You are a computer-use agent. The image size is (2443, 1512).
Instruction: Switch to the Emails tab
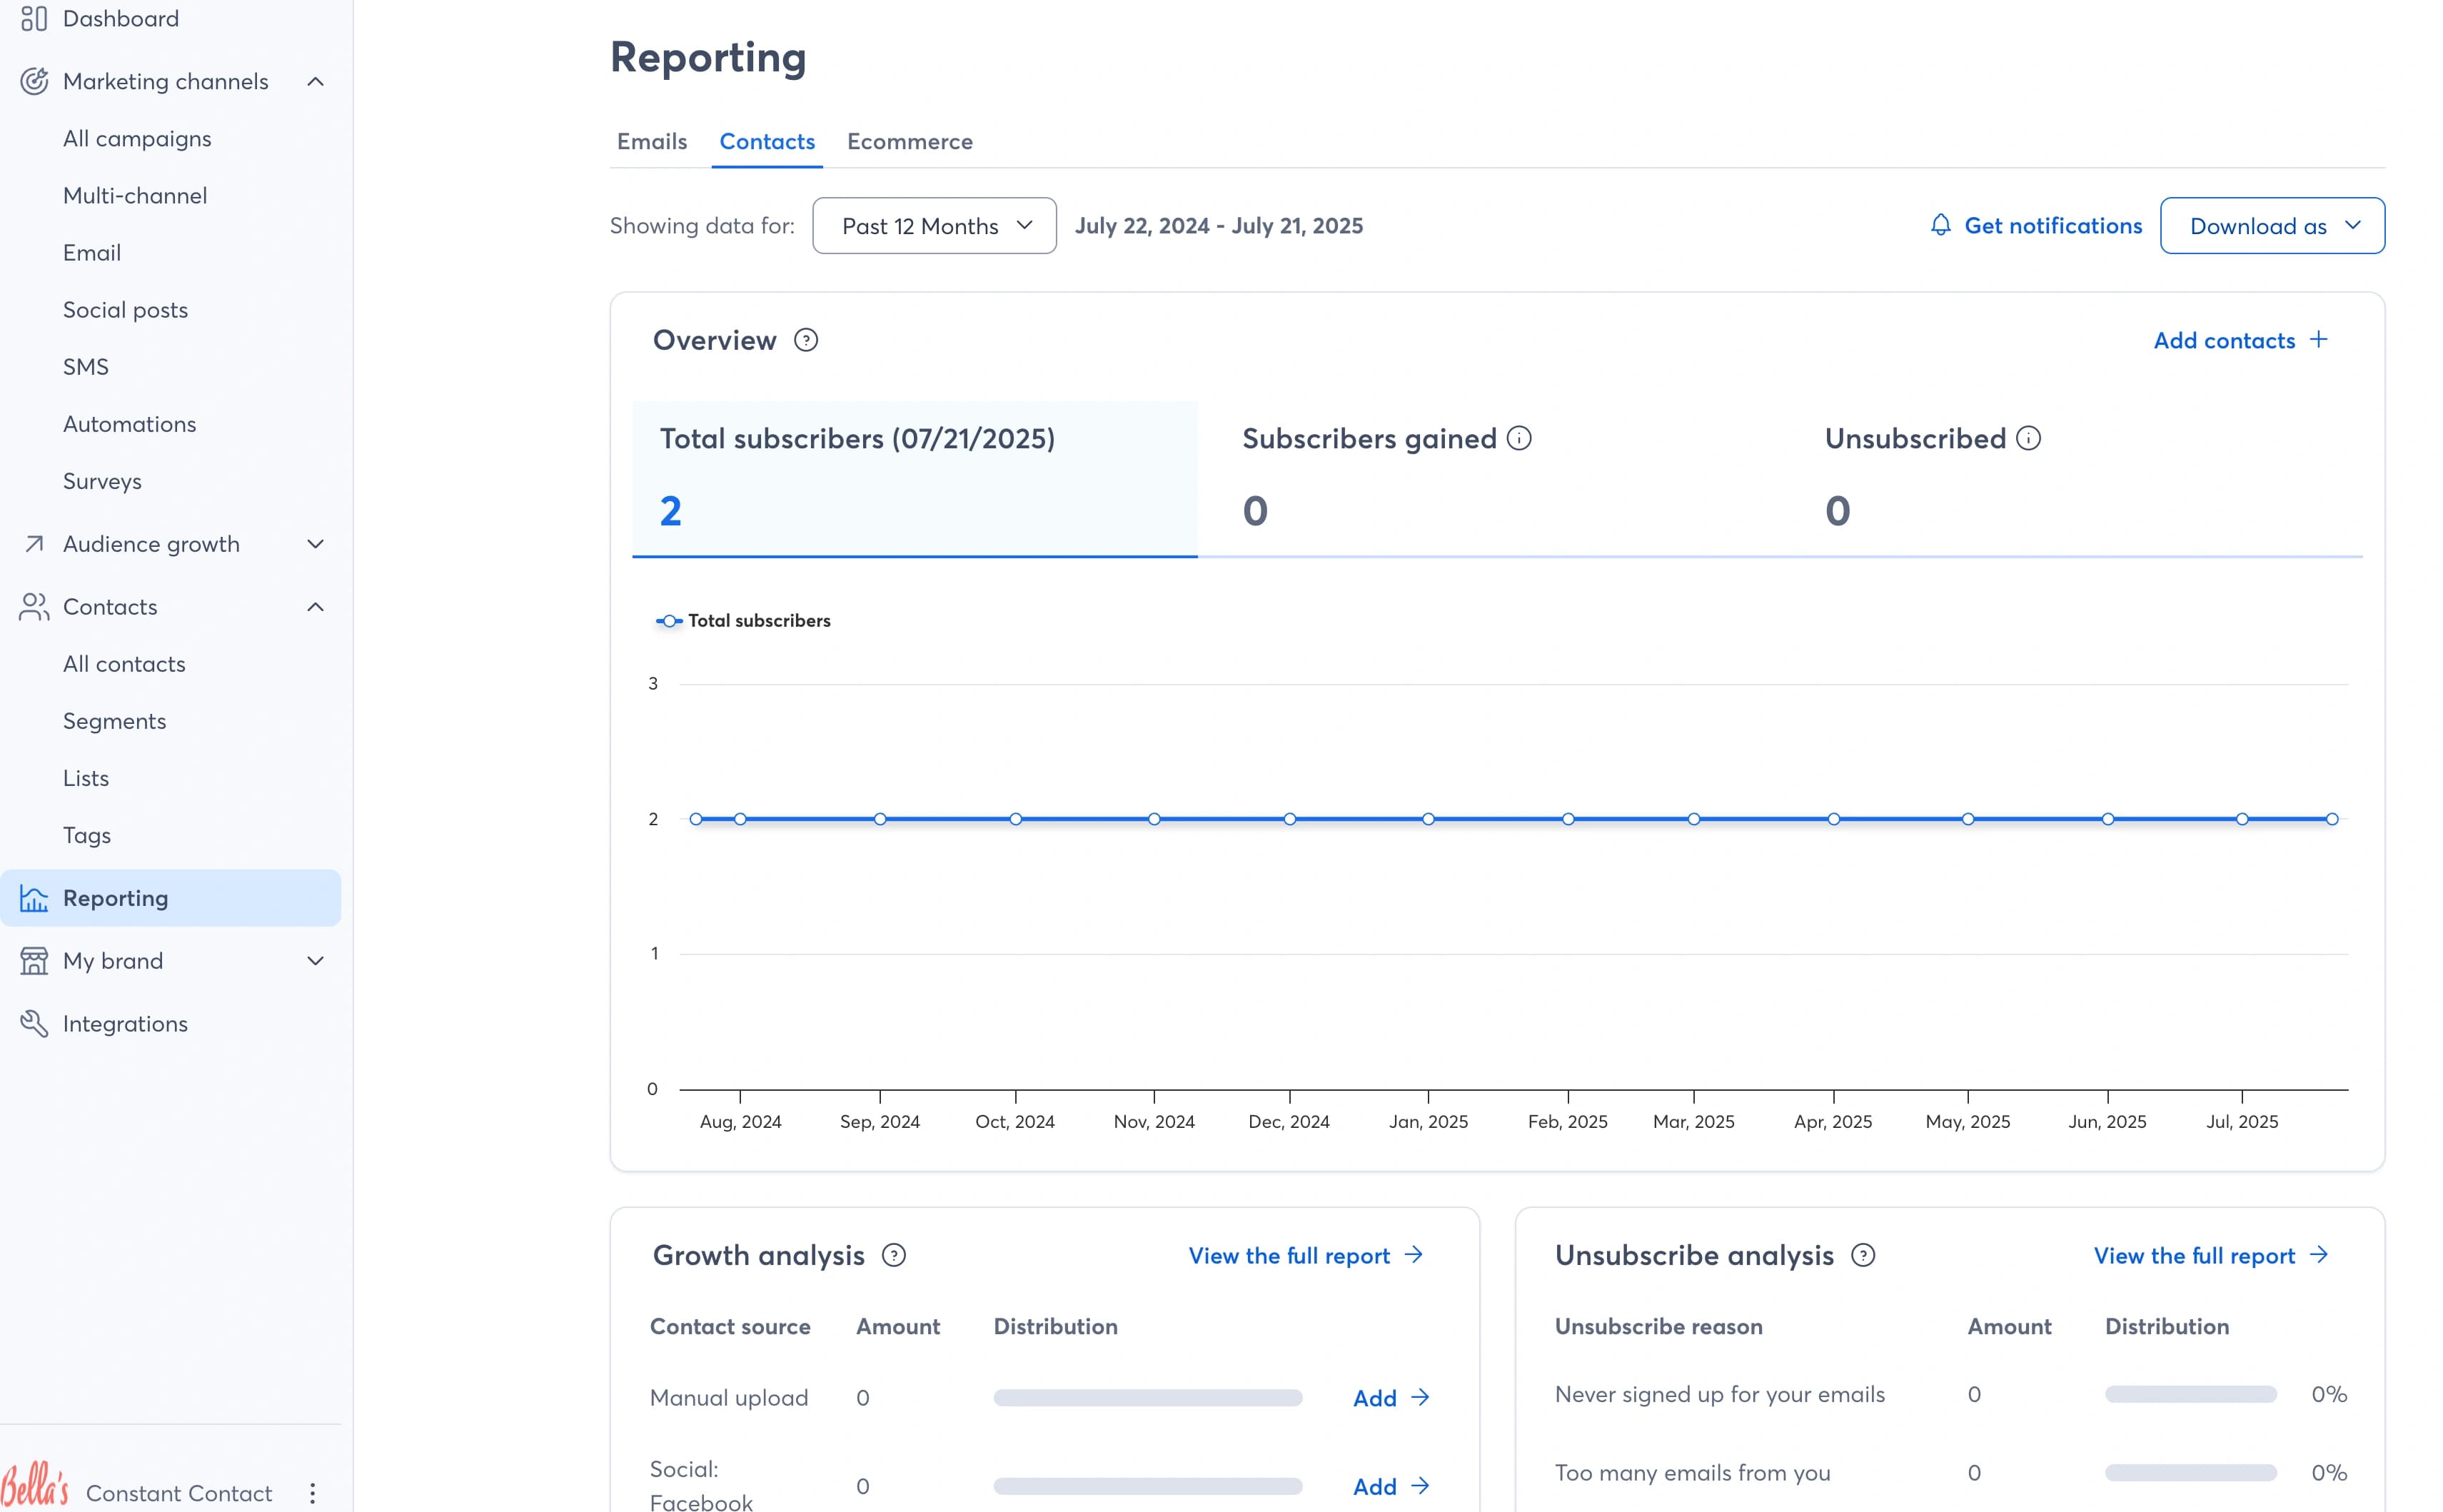652,142
